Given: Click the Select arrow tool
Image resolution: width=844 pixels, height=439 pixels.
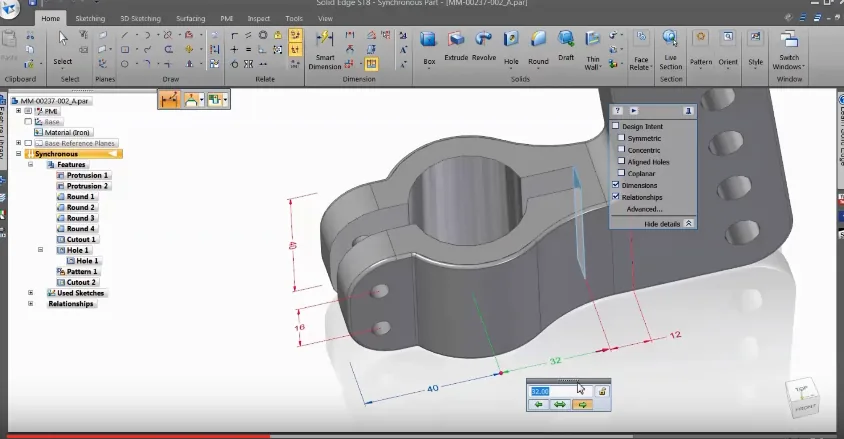Looking at the screenshot, I should (x=63, y=48).
